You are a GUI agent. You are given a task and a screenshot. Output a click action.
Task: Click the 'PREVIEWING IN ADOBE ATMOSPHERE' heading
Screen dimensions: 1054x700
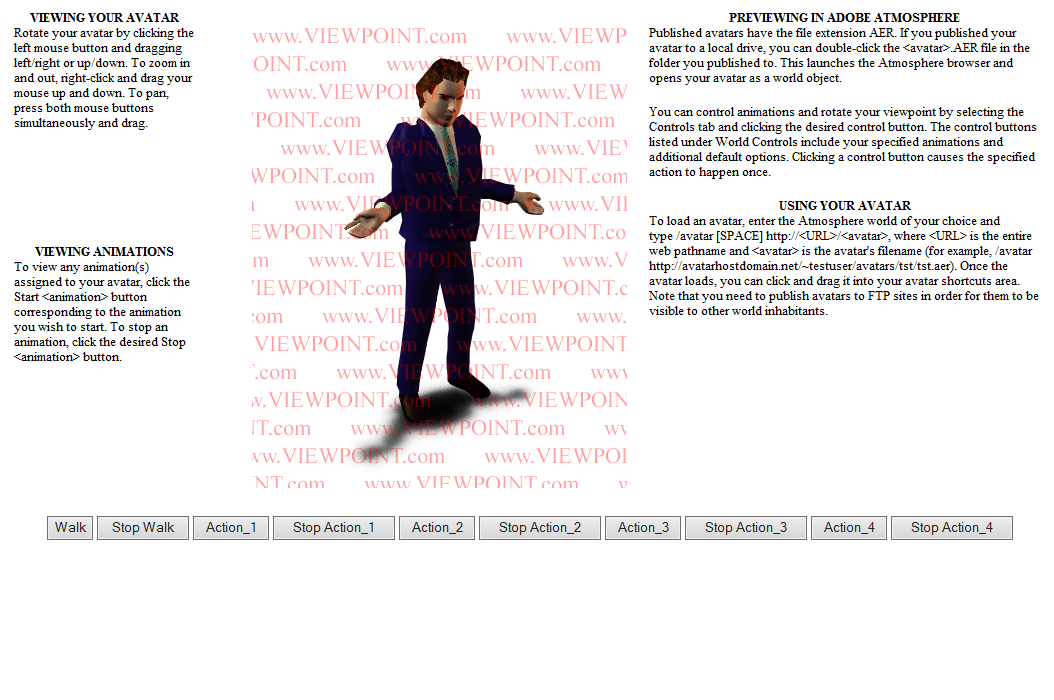(x=844, y=17)
